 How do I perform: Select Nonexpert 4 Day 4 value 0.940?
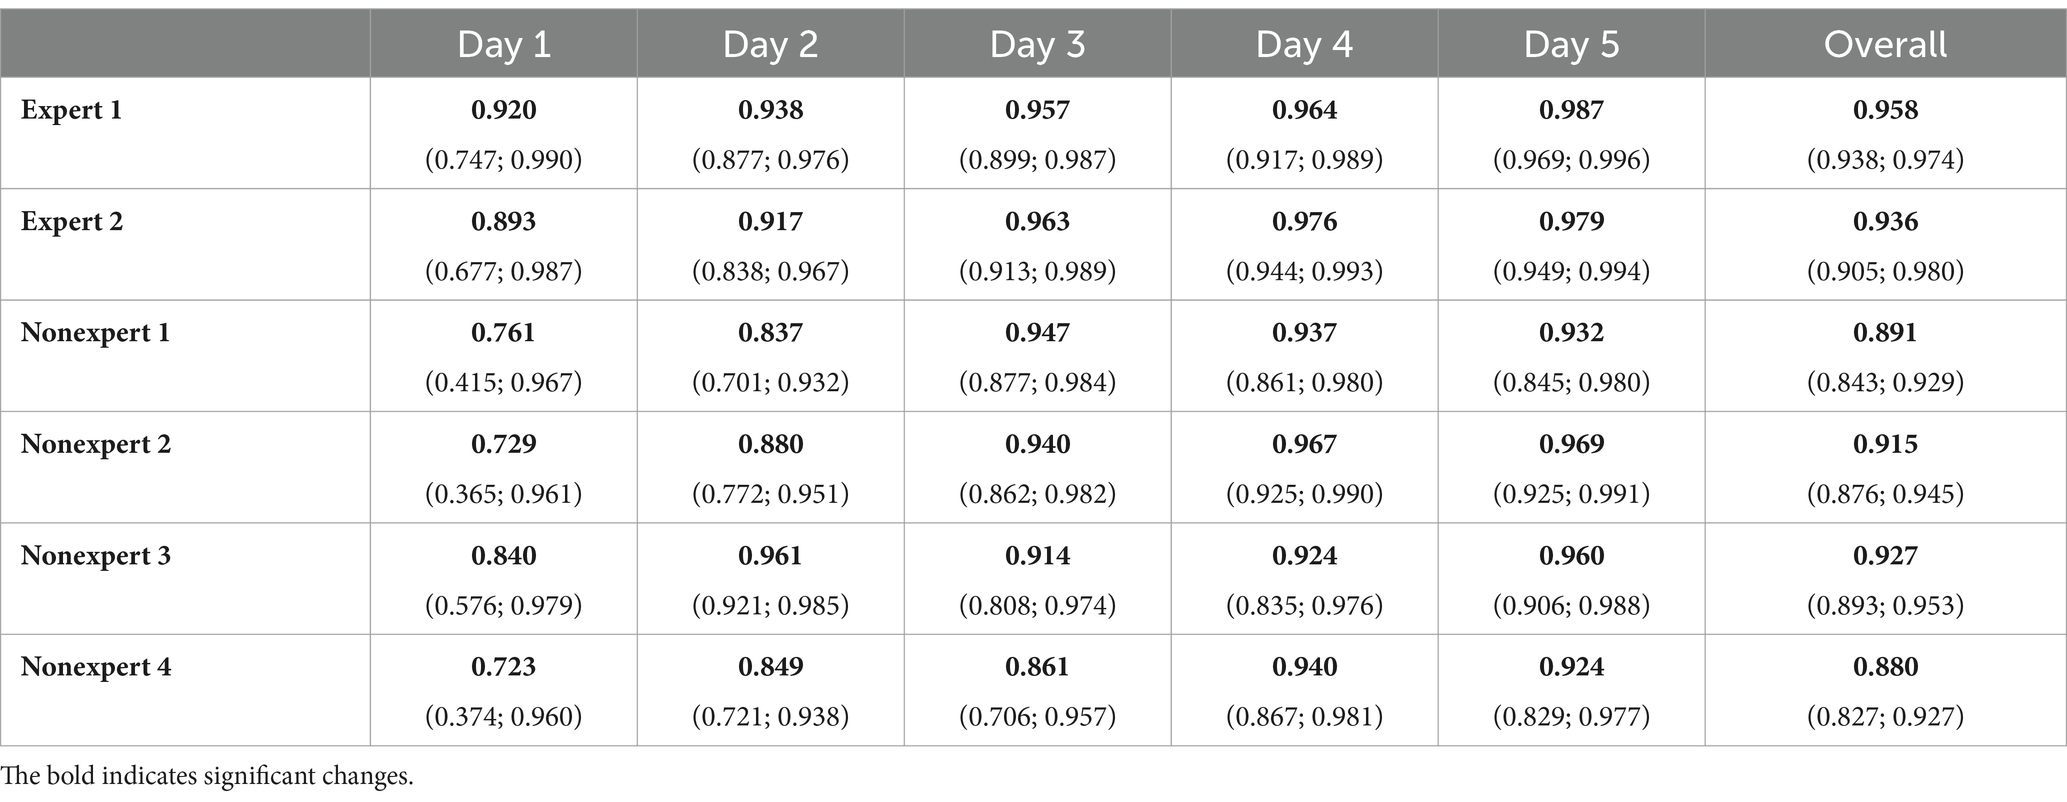[x=1305, y=667]
